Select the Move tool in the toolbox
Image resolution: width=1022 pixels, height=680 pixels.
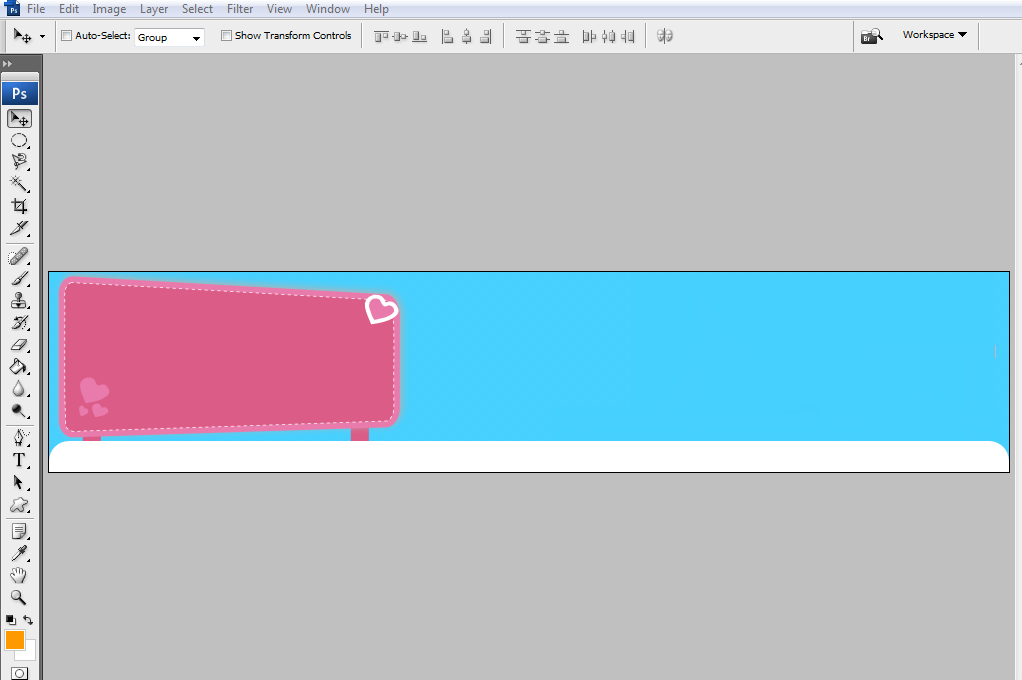pyautogui.click(x=20, y=119)
